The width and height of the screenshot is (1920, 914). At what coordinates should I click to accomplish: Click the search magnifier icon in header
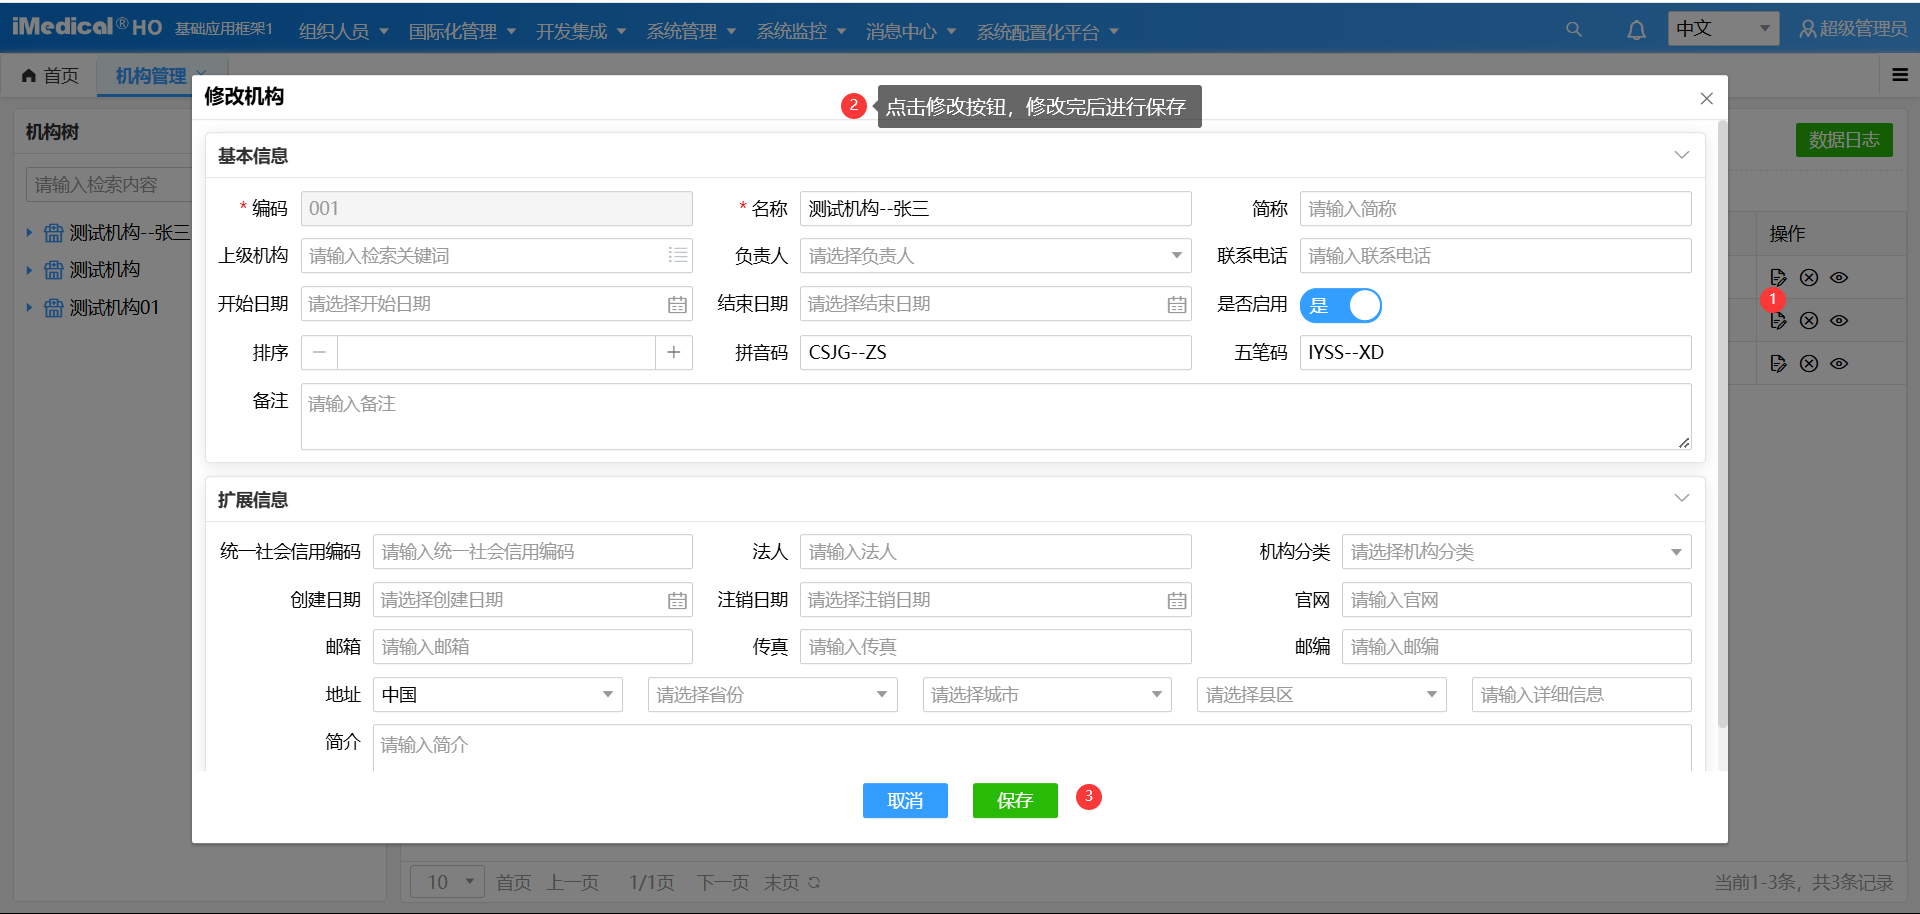coord(1573,30)
